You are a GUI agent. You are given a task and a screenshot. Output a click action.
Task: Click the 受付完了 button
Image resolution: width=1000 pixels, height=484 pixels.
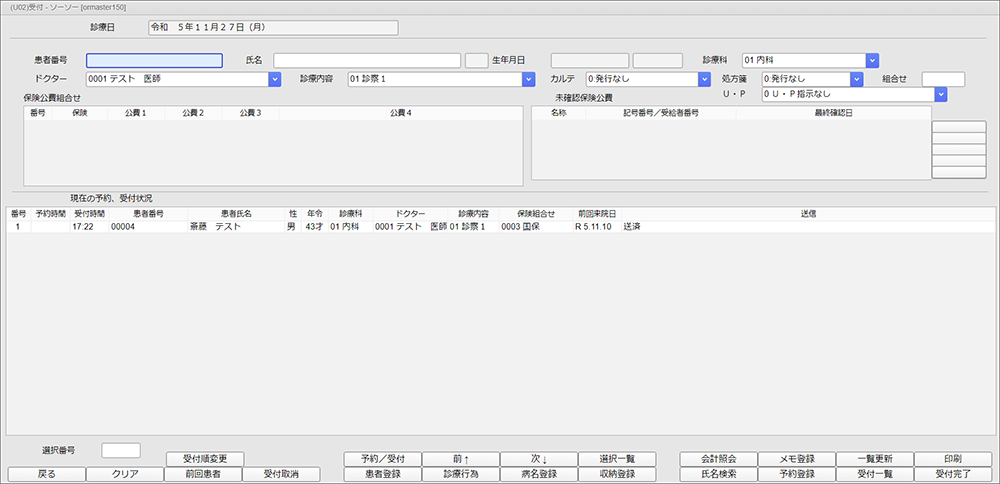953,474
